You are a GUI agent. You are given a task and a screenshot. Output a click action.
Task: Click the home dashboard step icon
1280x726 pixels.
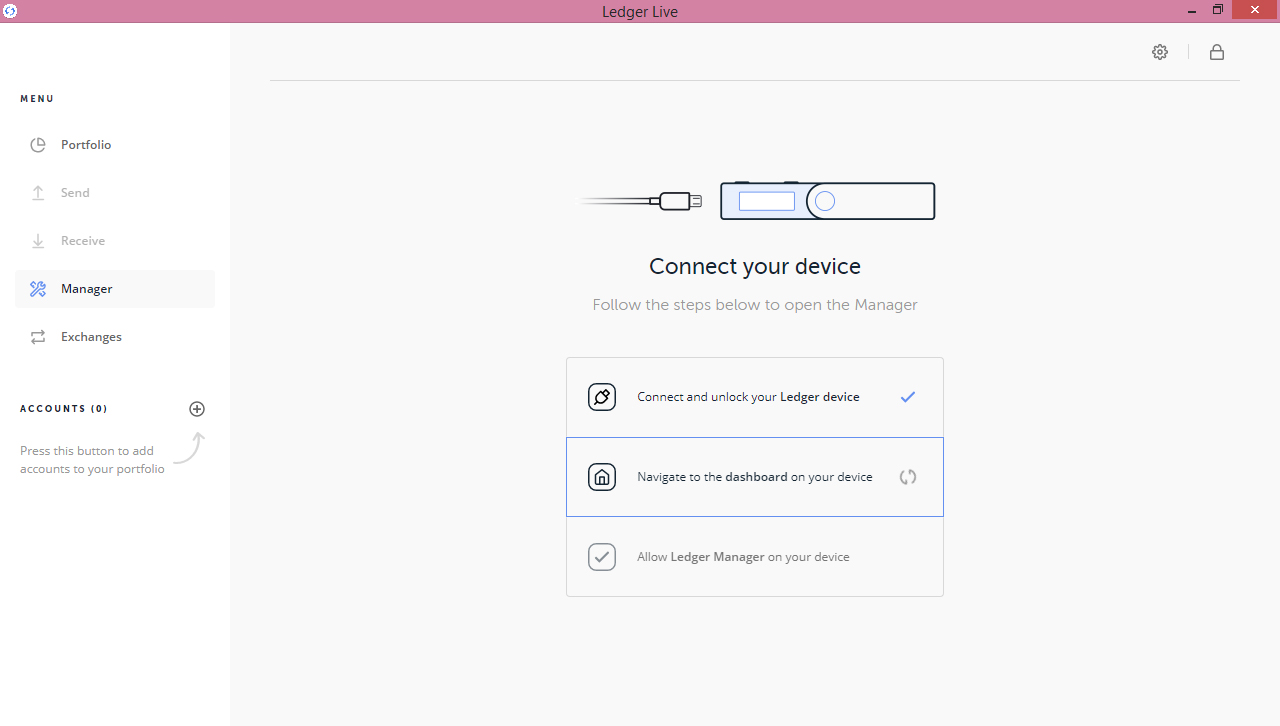tap(602, 477)
